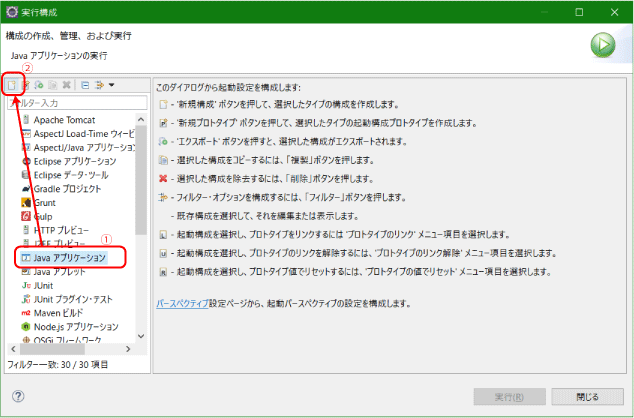Open the filter options dropdown arrow
This screenshot has height=418, width=634.
(112, 85)
